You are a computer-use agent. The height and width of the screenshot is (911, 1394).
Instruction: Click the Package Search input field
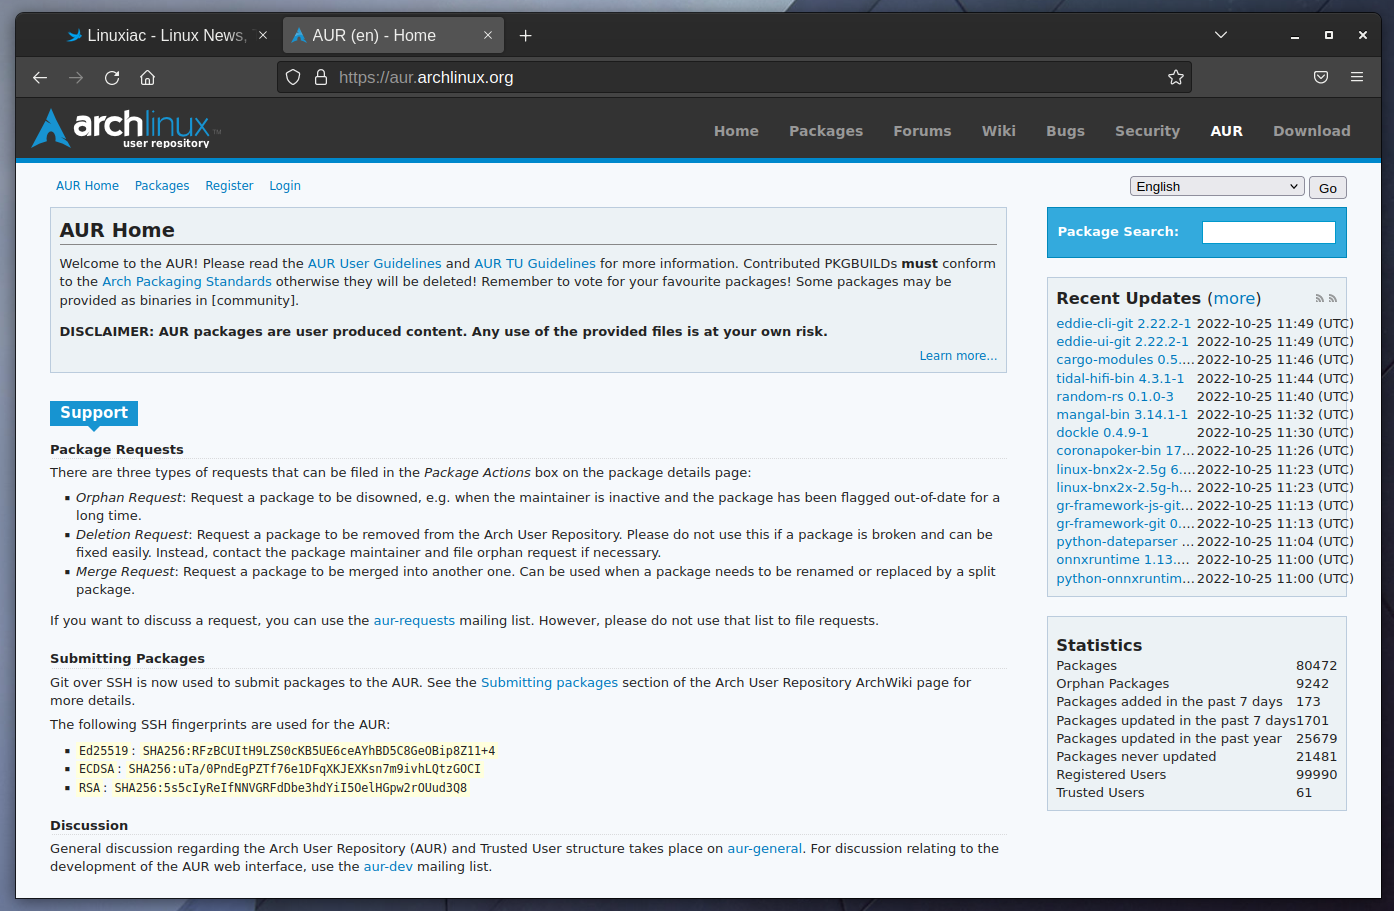(x=1268, y=232)
